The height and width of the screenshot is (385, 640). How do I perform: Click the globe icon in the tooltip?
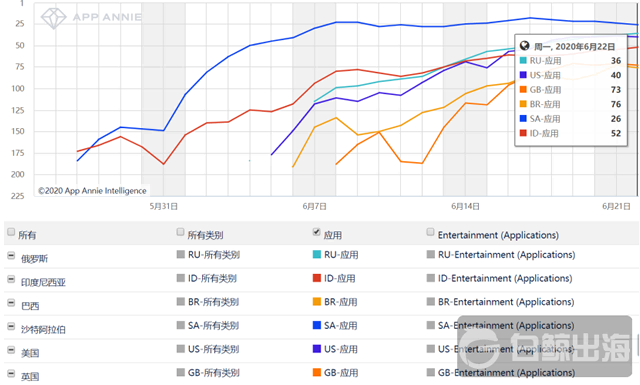pyautogui.click(x=524, y=46)
